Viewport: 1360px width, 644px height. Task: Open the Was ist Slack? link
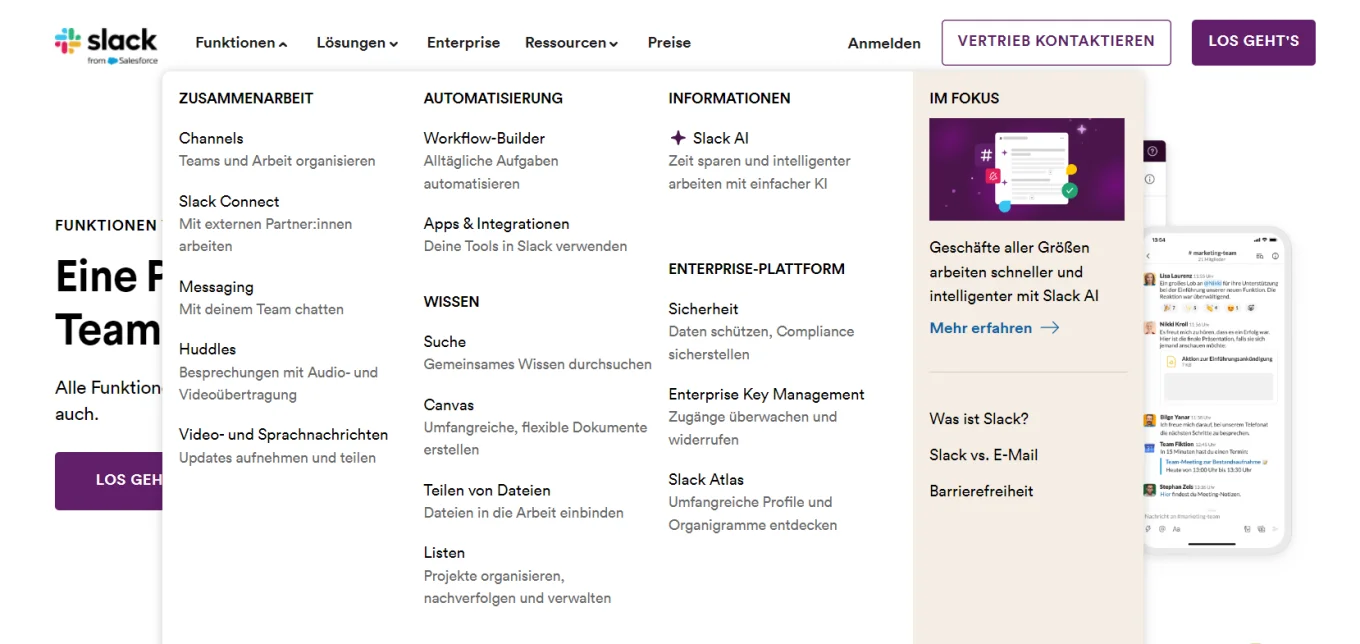(979, 419)
